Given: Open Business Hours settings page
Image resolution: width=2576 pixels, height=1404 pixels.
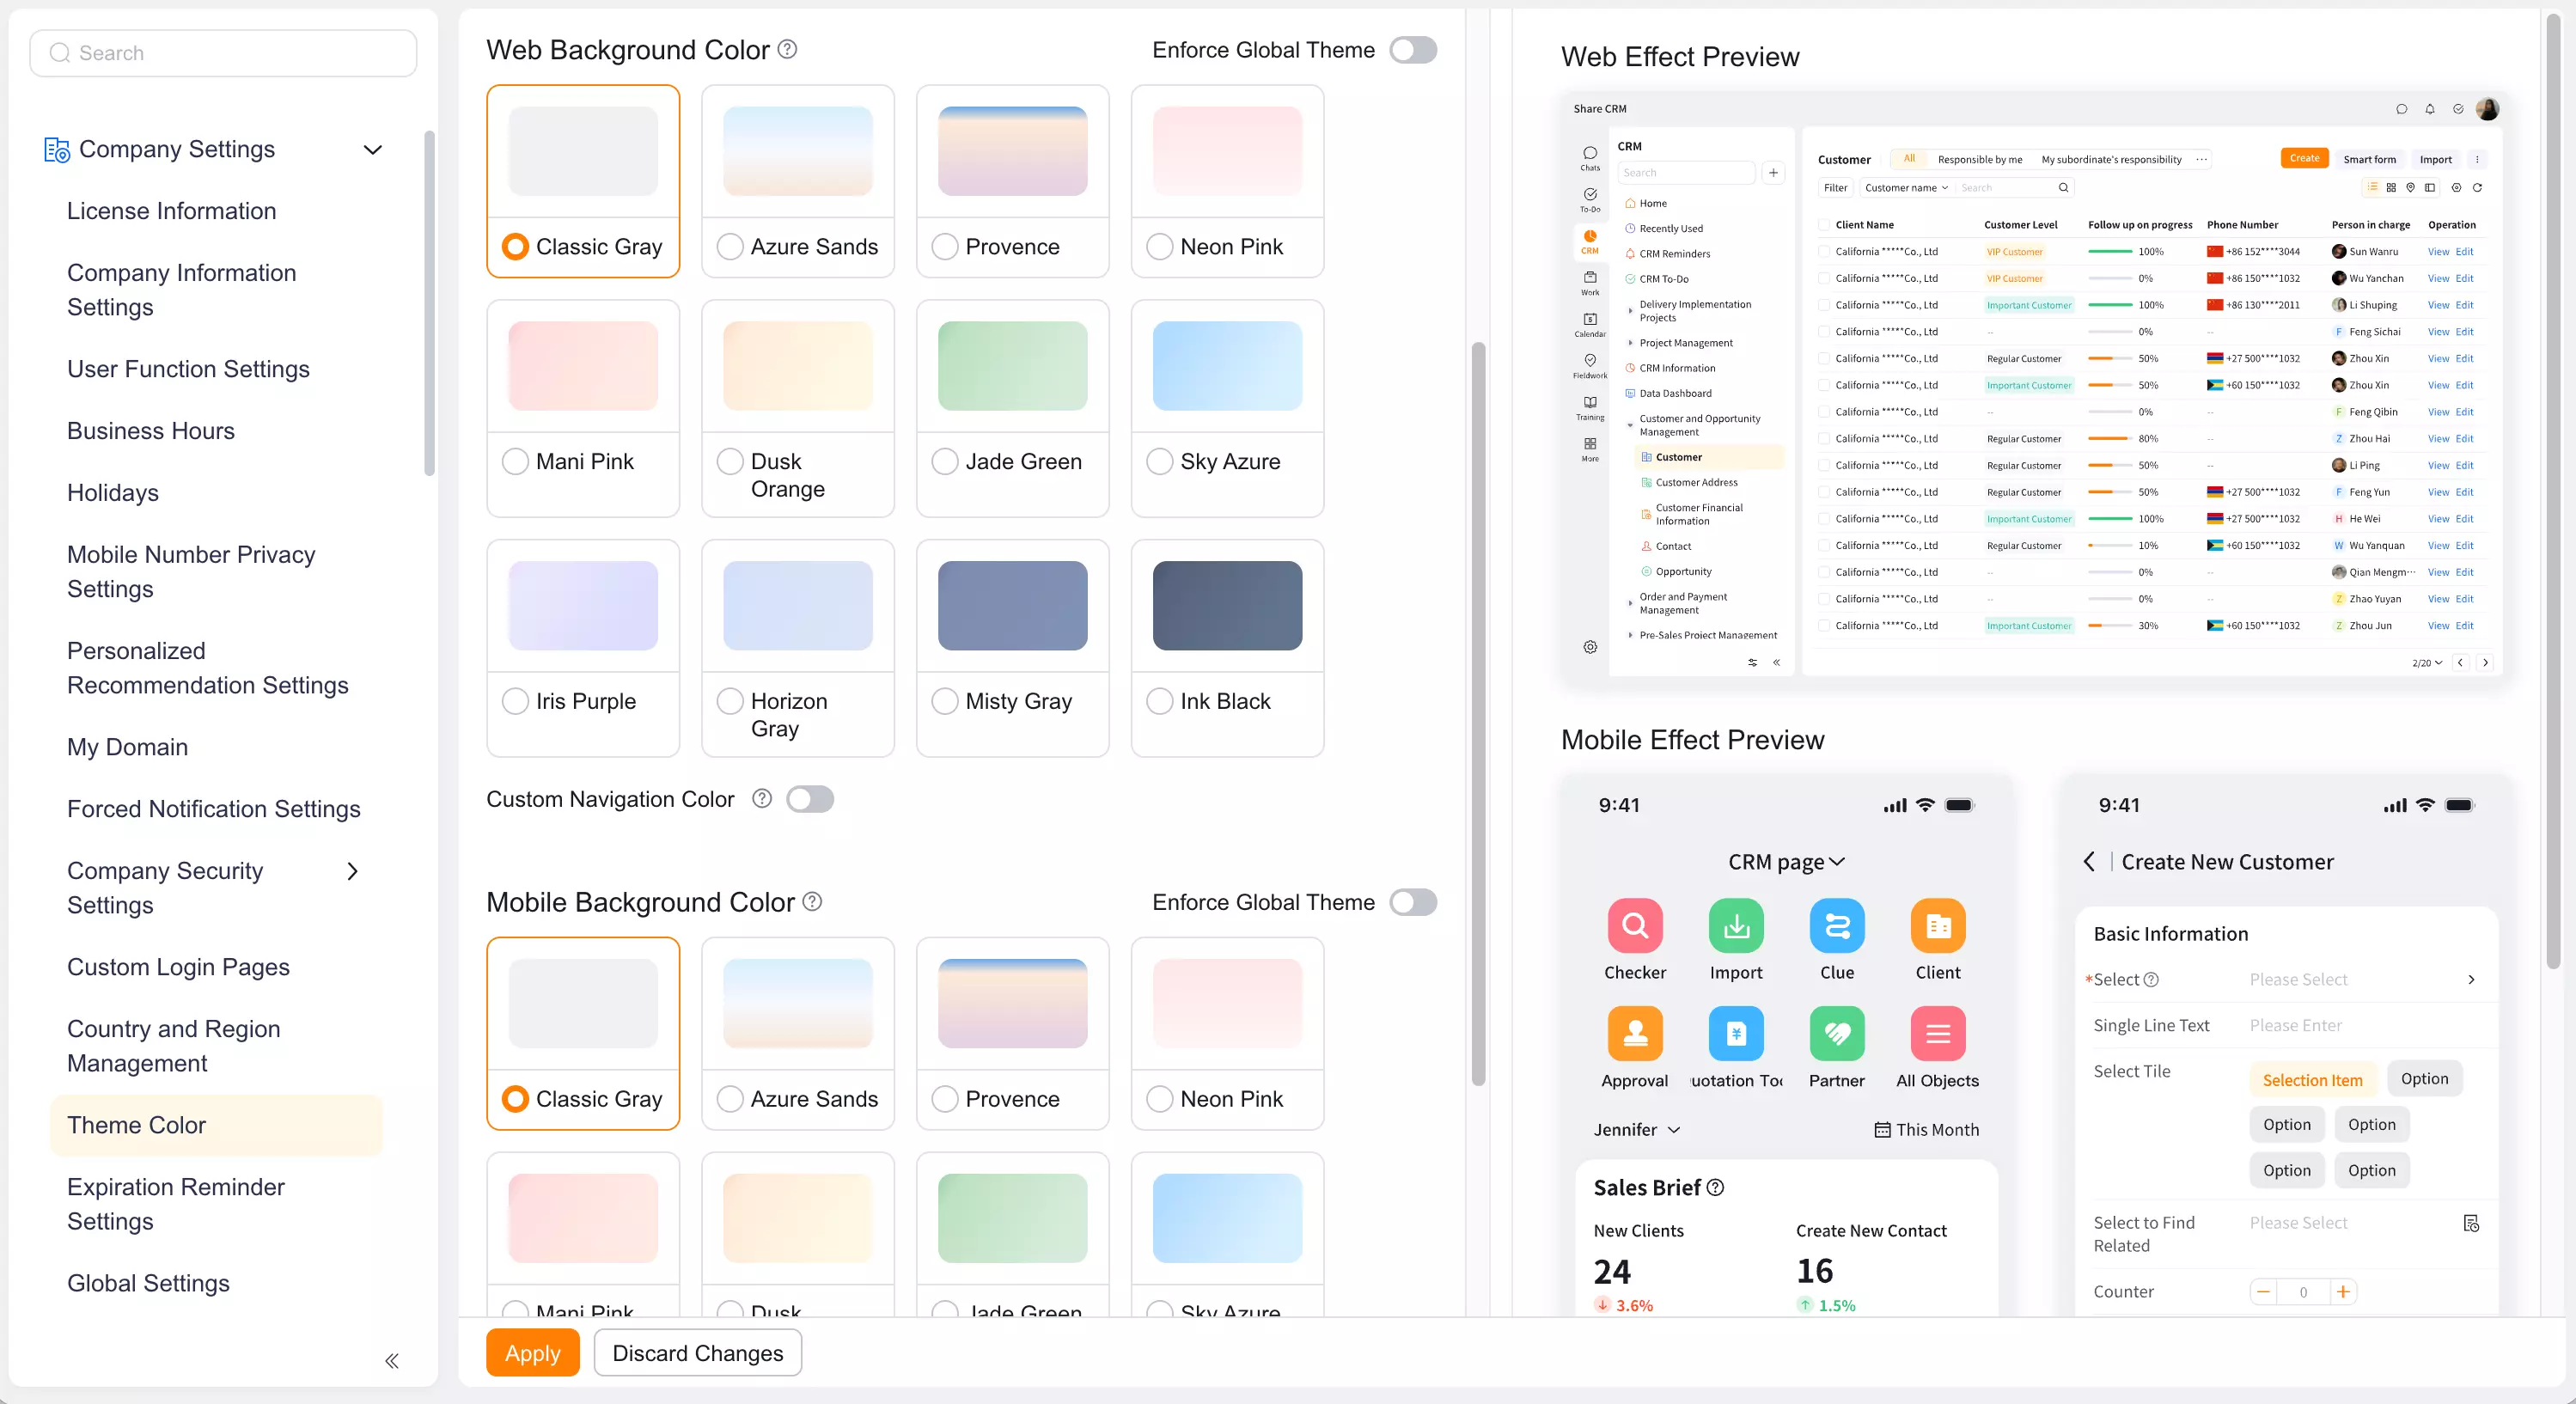Looking at the screenshot, I should click(x=151, y=431).
